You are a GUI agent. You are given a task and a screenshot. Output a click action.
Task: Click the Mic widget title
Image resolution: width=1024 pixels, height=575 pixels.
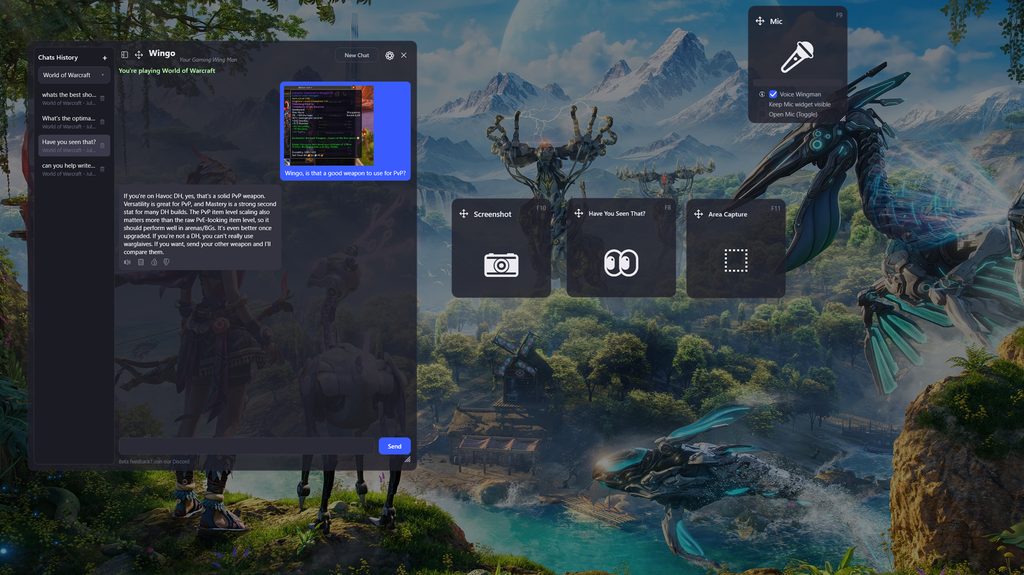pyautogui.click(x=776, y=22)
